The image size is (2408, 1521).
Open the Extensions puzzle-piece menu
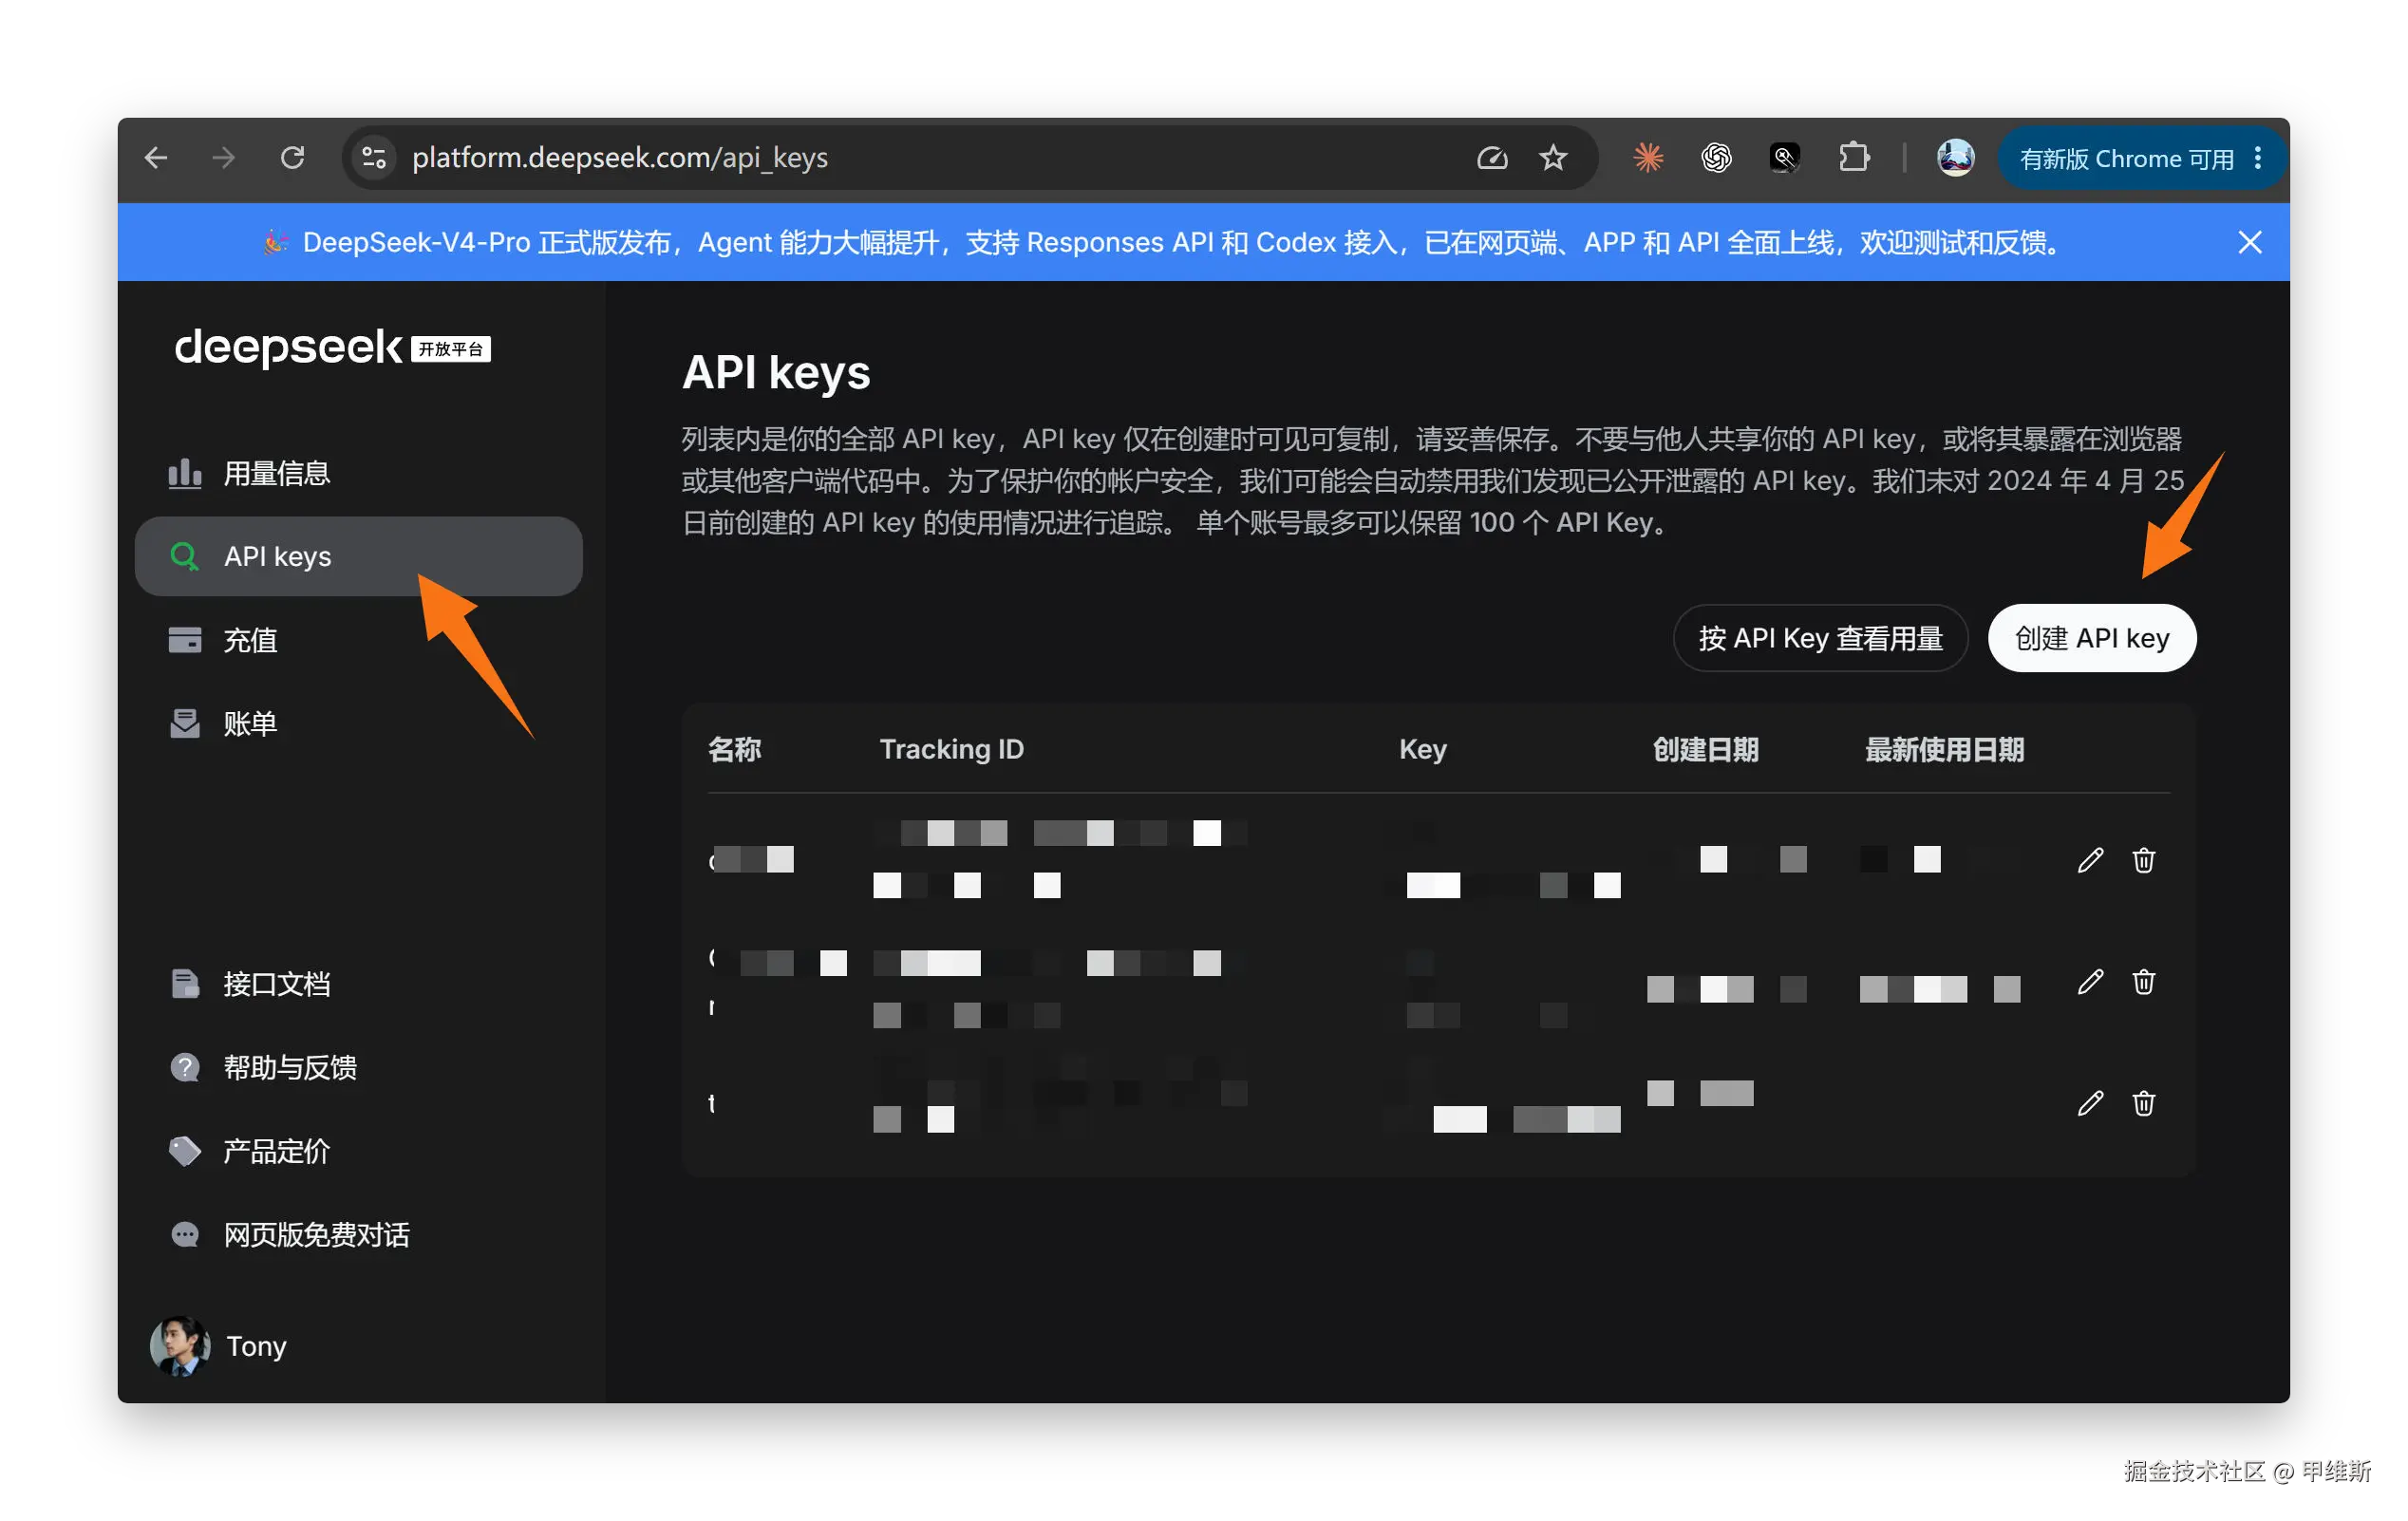tap(1853, 158)
